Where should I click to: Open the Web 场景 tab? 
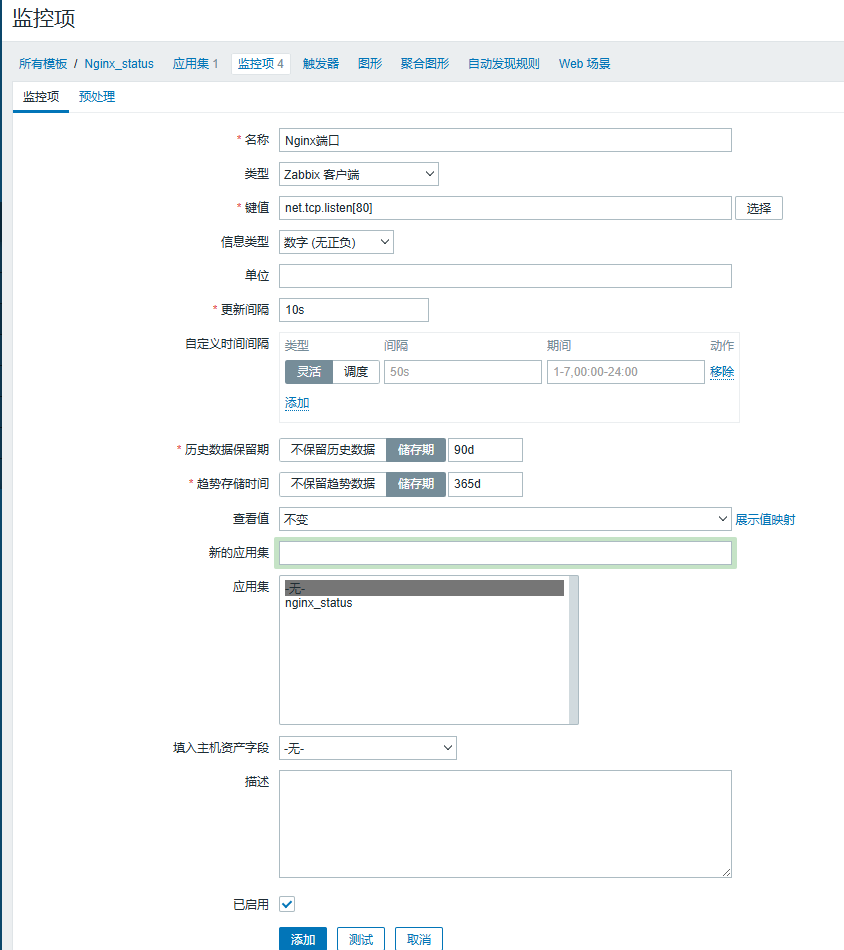tap(584, 64)
